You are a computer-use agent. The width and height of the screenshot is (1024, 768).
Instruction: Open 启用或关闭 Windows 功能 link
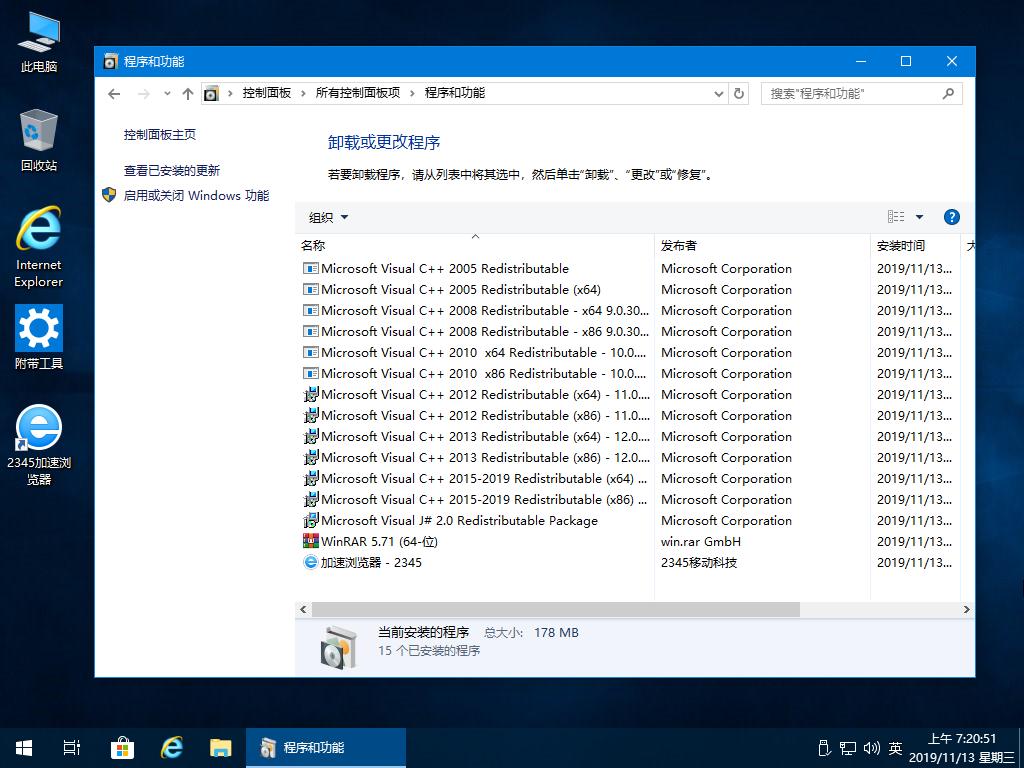coord(196,195)
